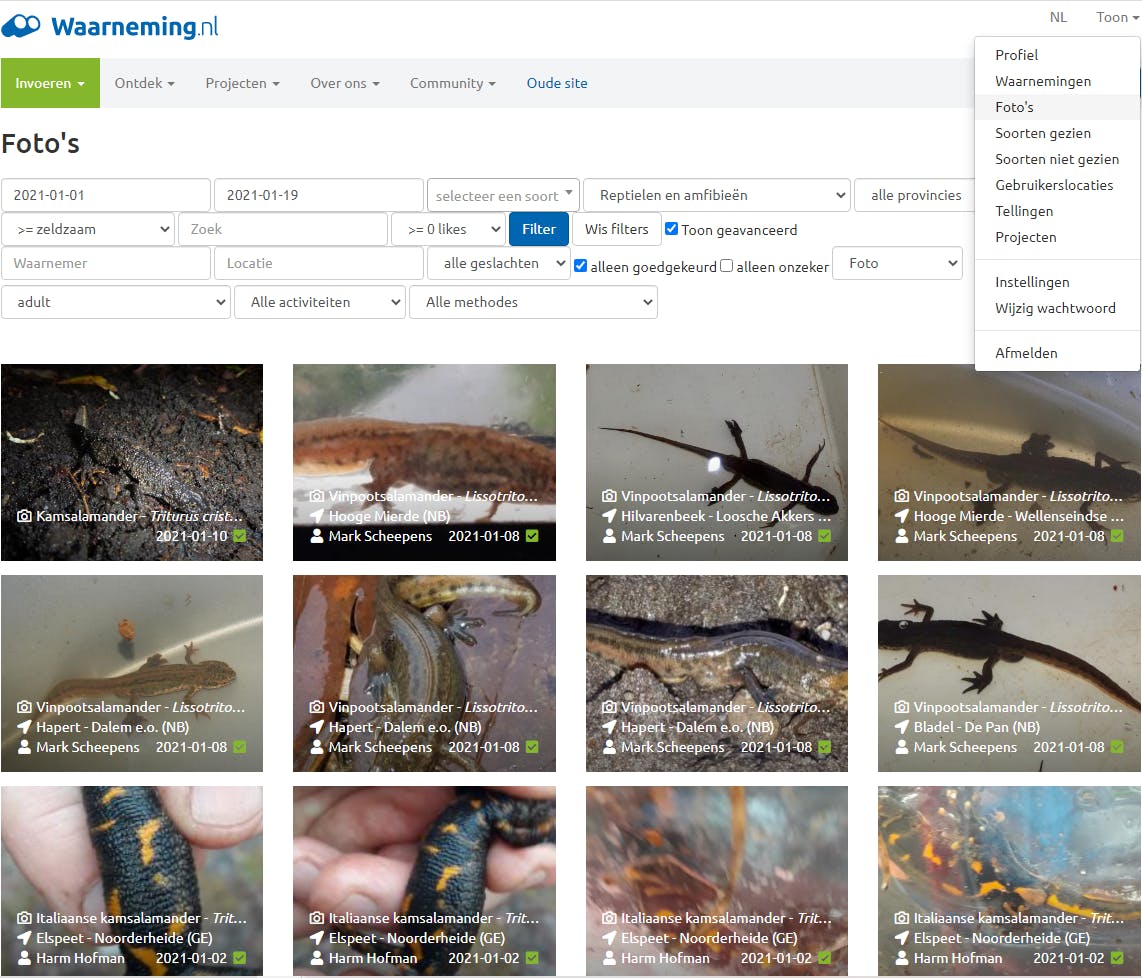Open the Kamsalamander photo thumbnail
Image resolution: width=1142 pixels, height=978 pixels.
click(x=132, y=462)
